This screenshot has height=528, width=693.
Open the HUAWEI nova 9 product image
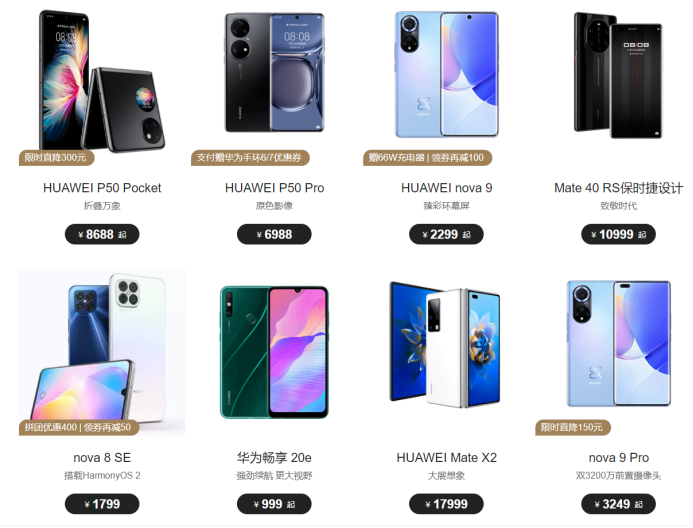(446, 74)
